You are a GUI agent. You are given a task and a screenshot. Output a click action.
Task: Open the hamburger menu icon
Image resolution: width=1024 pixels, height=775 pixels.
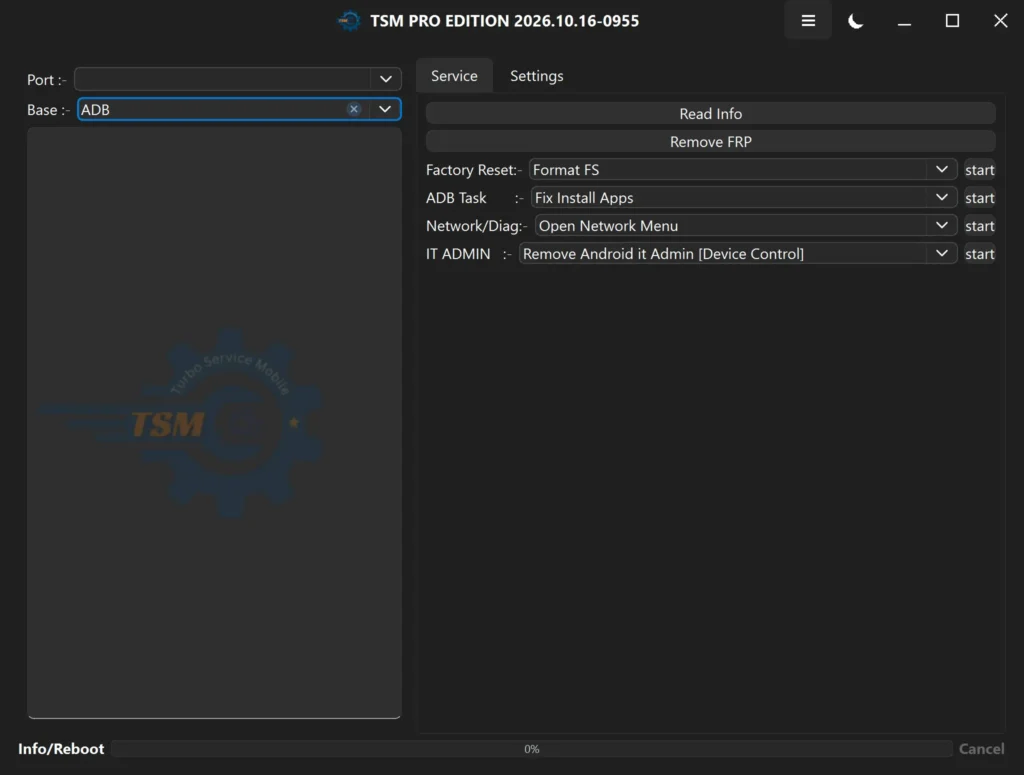point(808,21)
